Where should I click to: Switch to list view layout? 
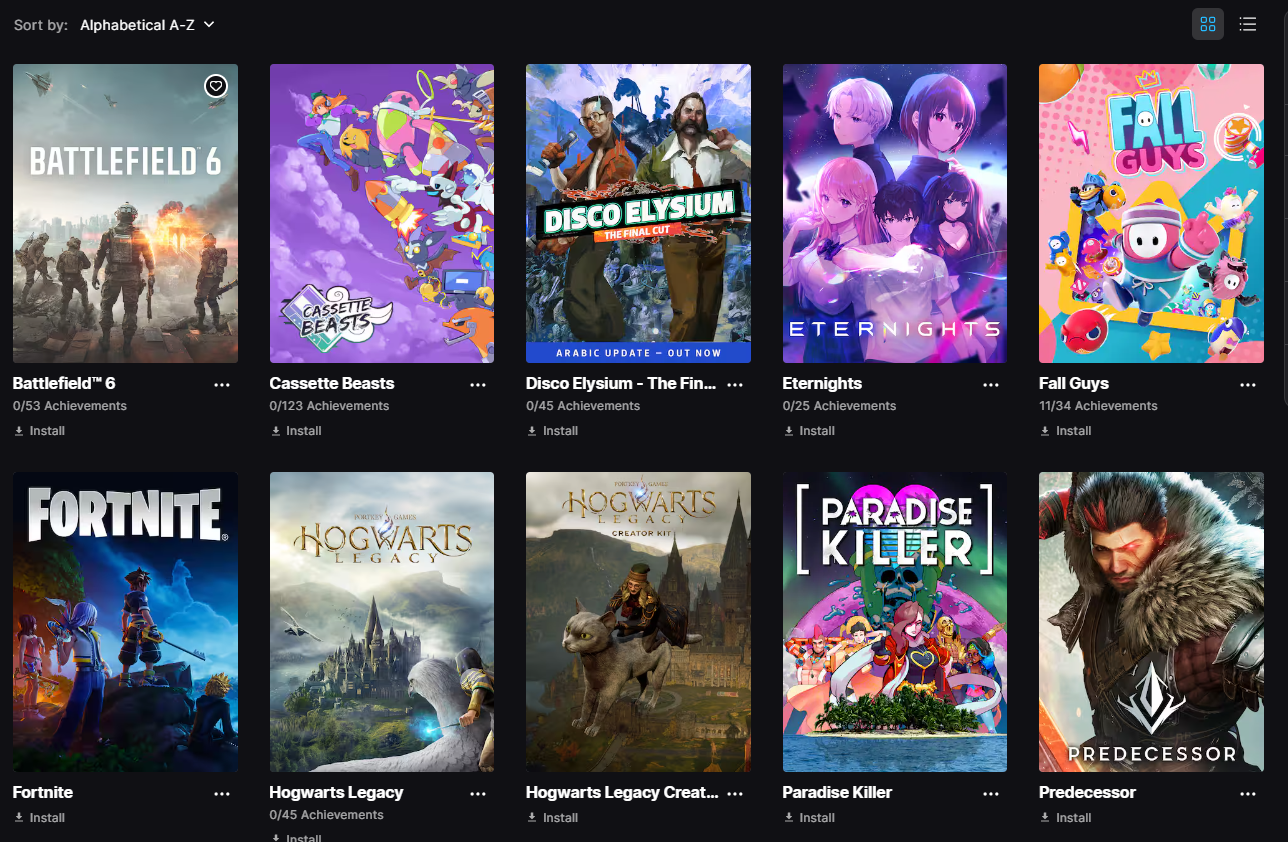(1248, 24)
